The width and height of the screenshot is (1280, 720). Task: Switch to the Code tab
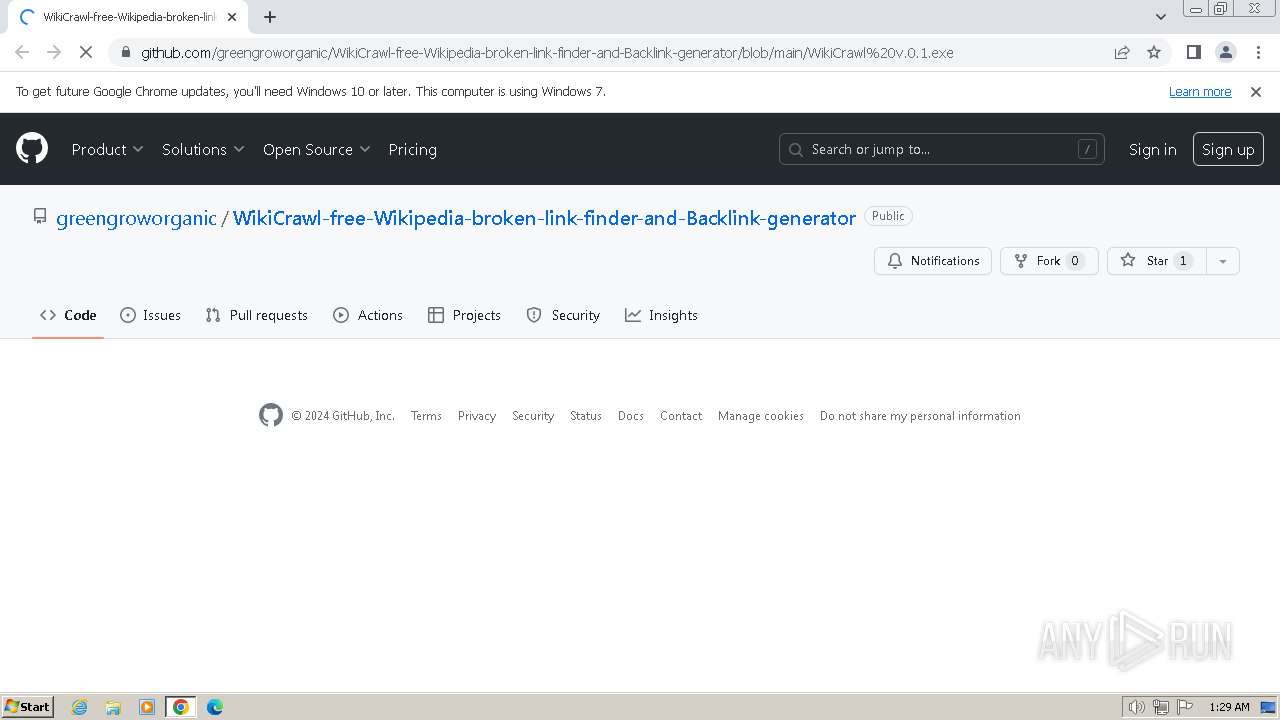[68, 315]
